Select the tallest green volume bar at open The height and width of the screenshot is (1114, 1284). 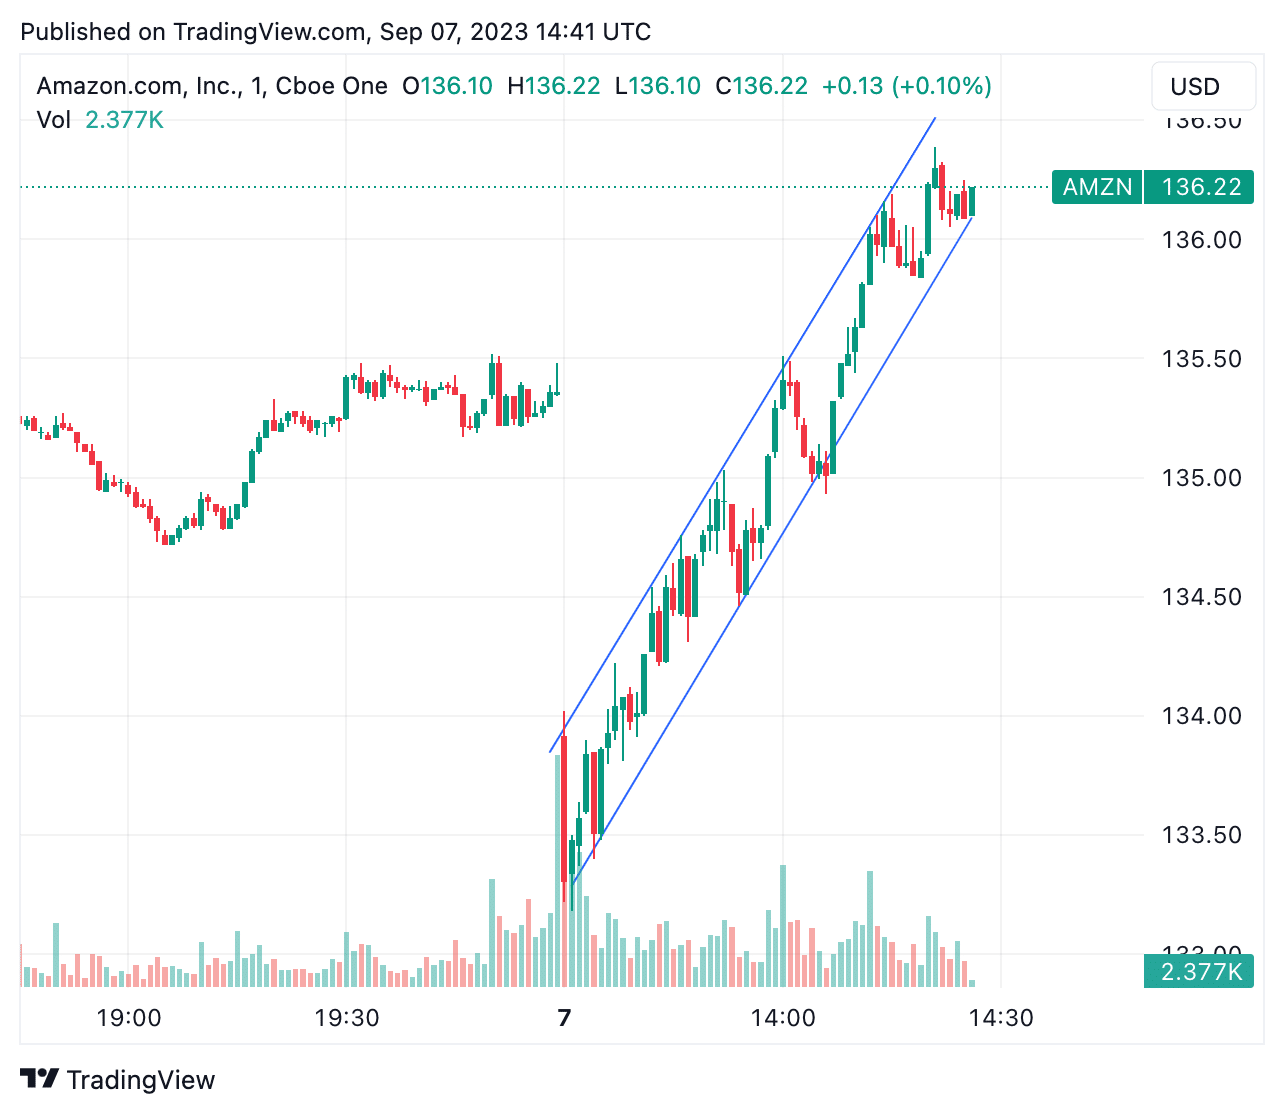pyautogui.click(x=558, y=870)
